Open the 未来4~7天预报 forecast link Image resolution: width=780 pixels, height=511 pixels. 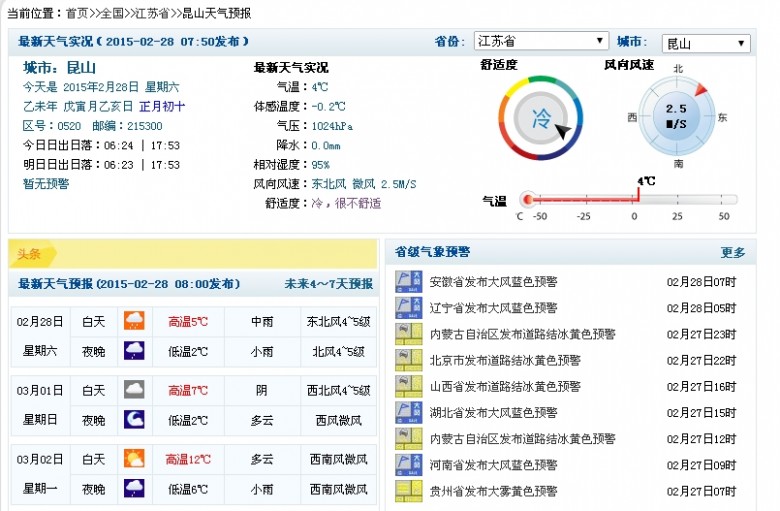[328, 284]
